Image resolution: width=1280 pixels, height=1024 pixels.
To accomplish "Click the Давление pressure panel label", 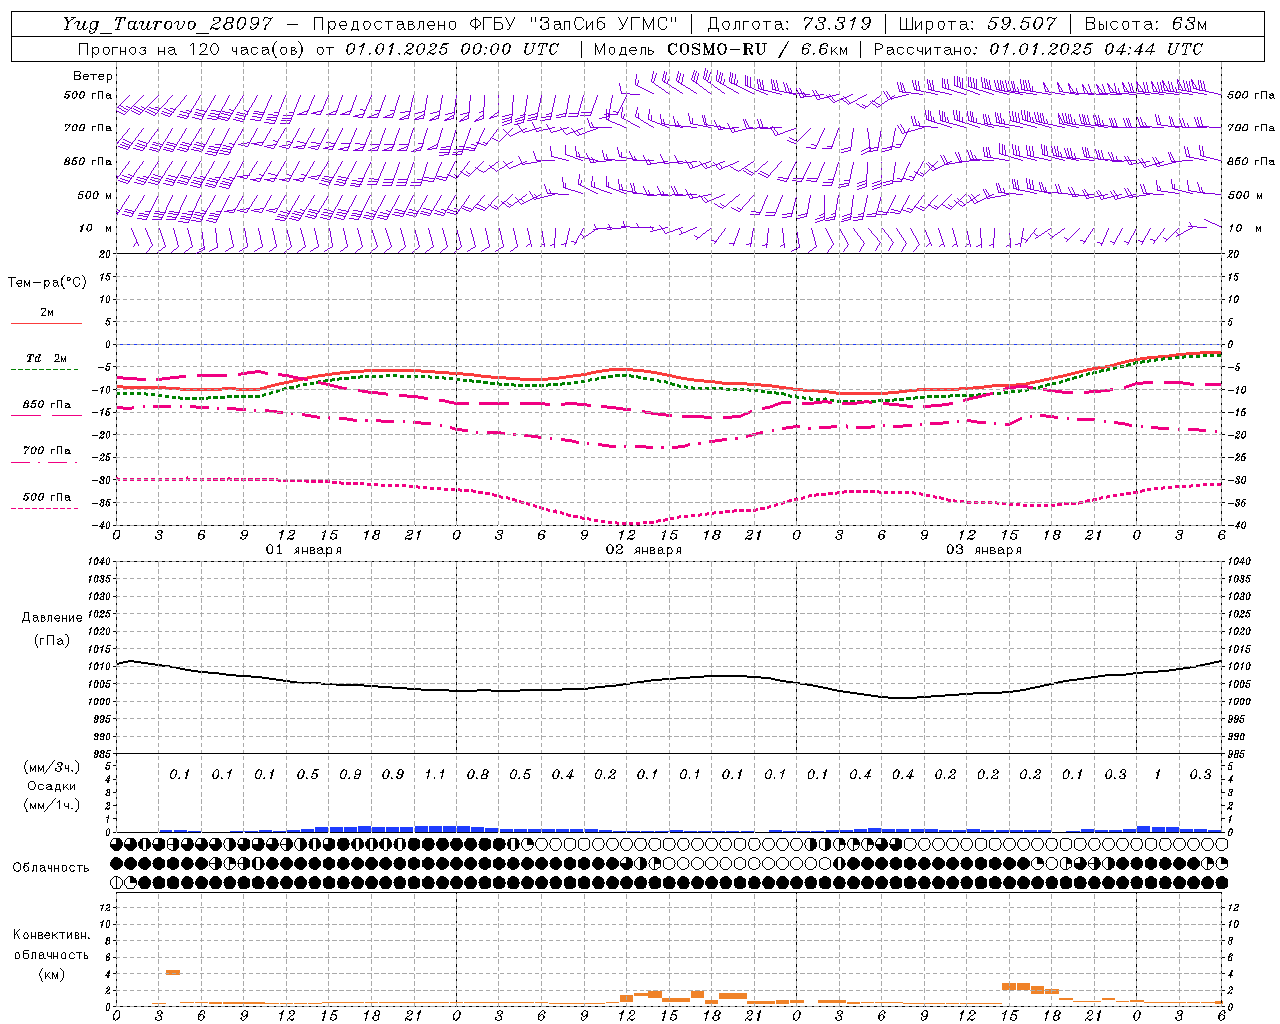I will [52, 618].
